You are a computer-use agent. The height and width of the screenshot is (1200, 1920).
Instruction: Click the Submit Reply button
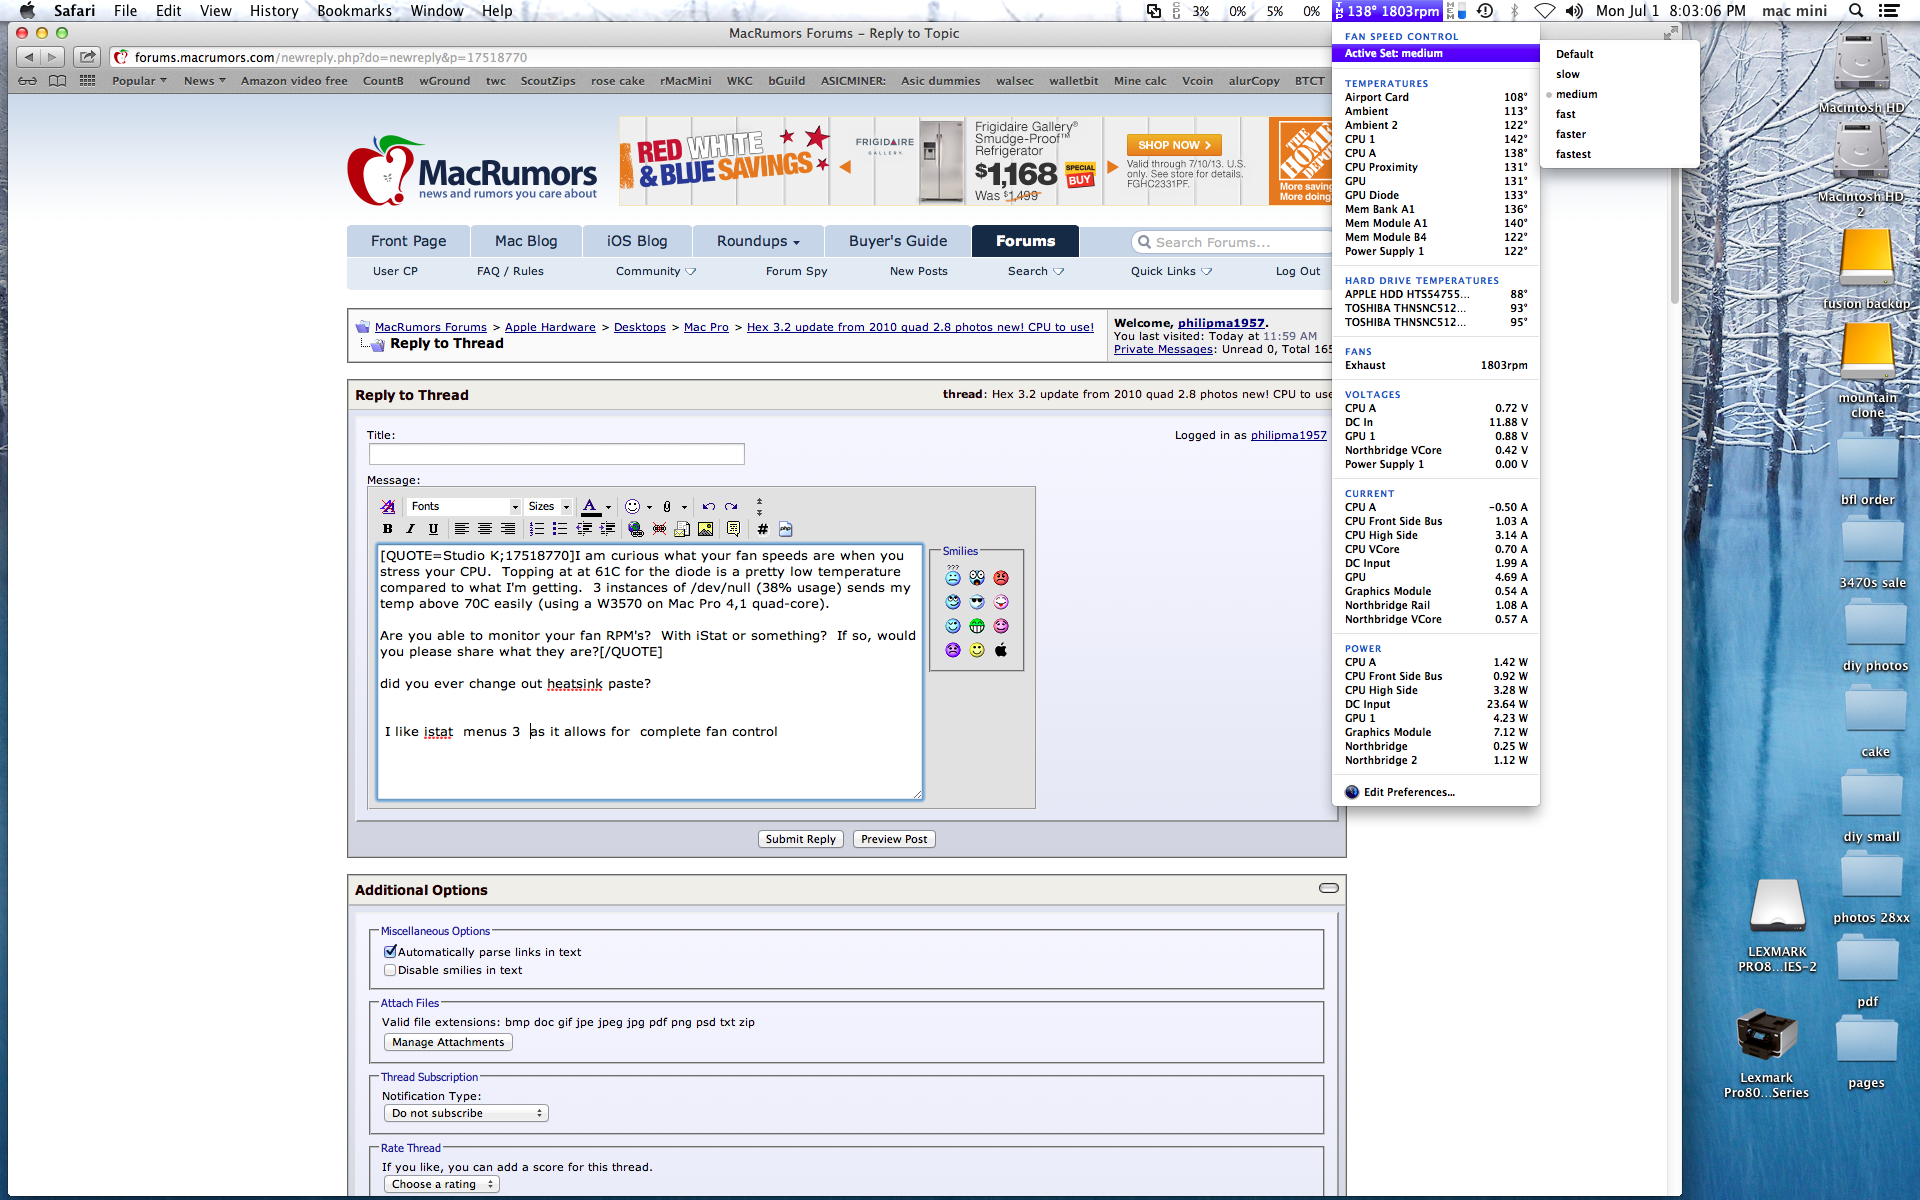coord(801,839)
